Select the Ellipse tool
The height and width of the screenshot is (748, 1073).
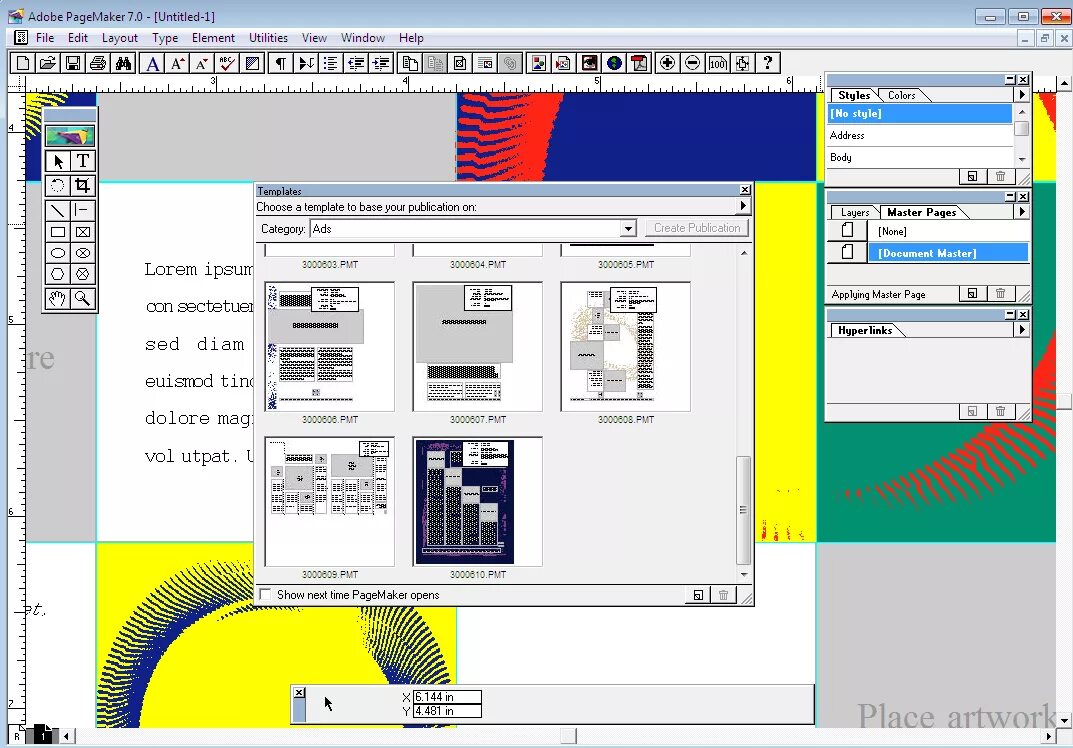coord(56,253)
